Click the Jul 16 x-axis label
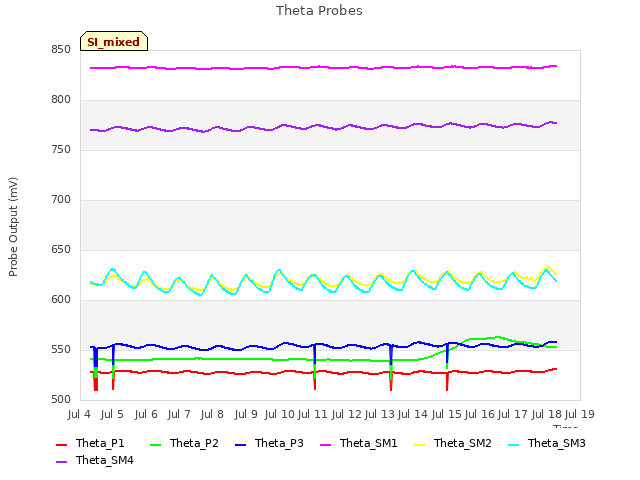Viewport: 640px width, 480px height. click(480, 414)
